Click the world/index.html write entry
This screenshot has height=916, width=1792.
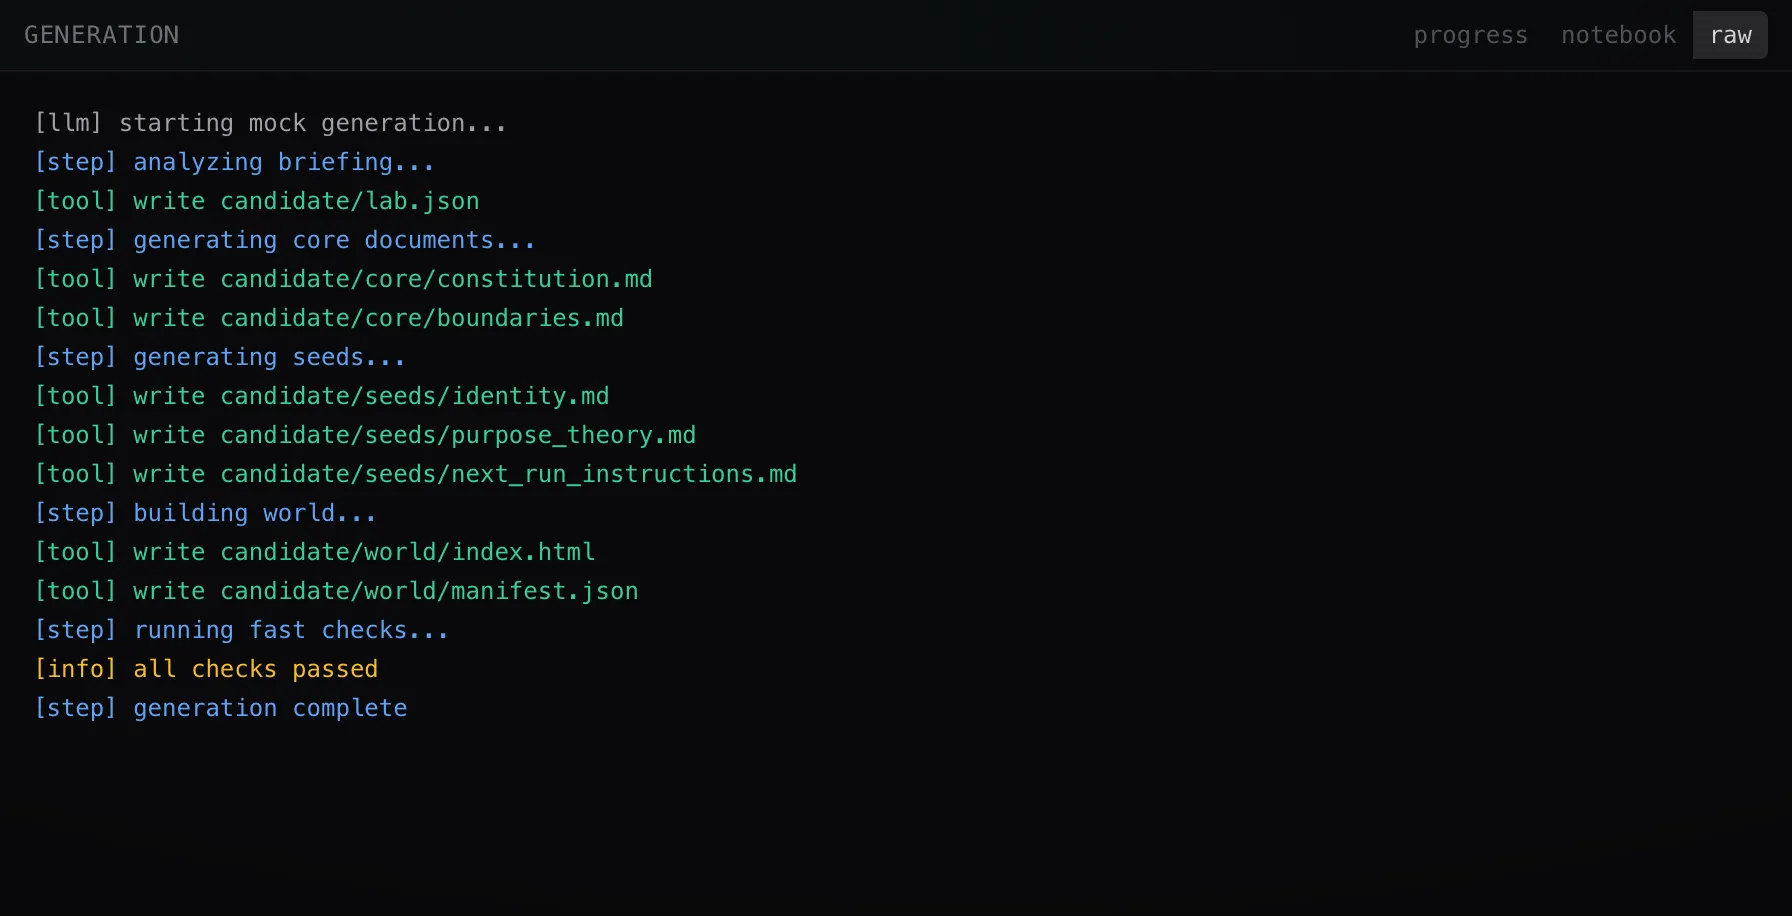315,552
